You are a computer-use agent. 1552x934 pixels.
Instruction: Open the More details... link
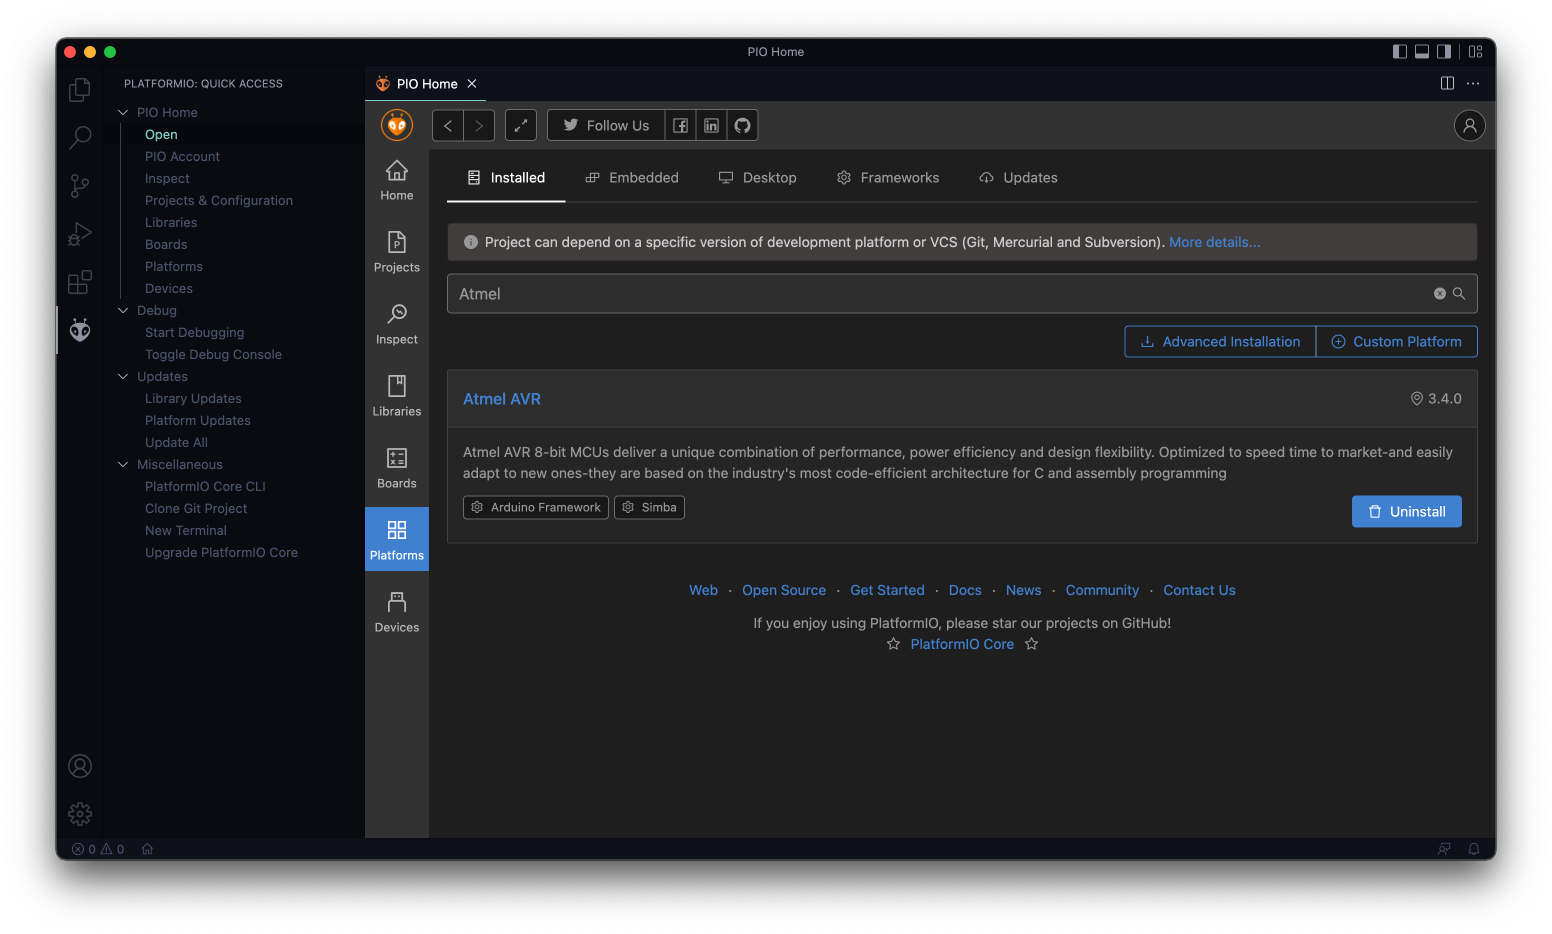click(1214, 242)
